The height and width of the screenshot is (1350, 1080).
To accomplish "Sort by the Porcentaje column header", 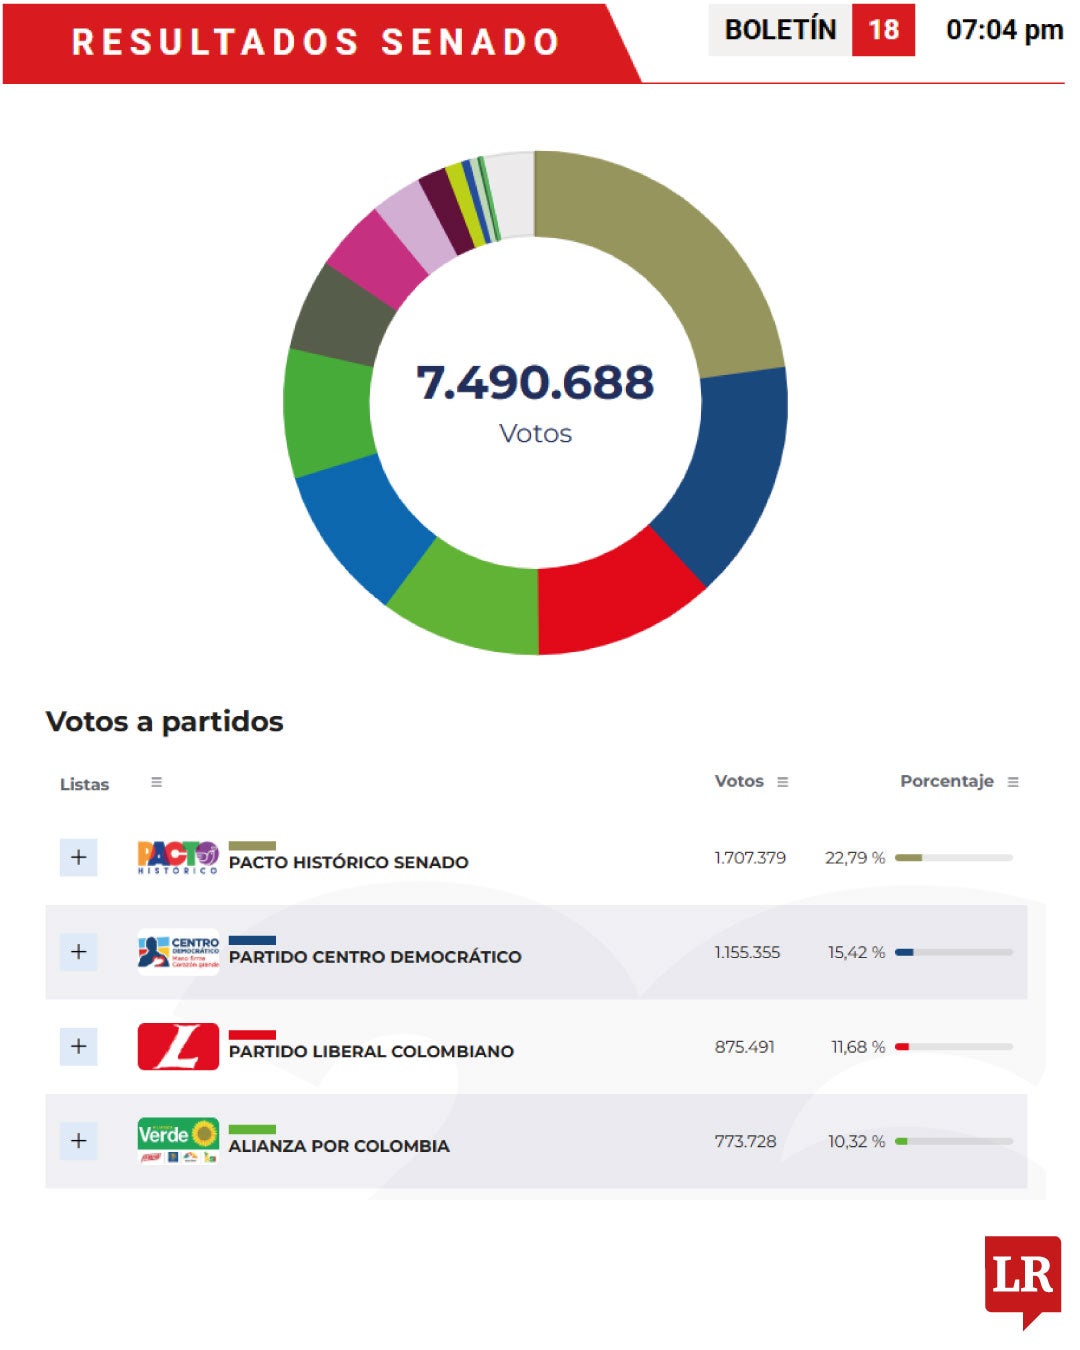I will pyautogui.click(x=946, y=781).
